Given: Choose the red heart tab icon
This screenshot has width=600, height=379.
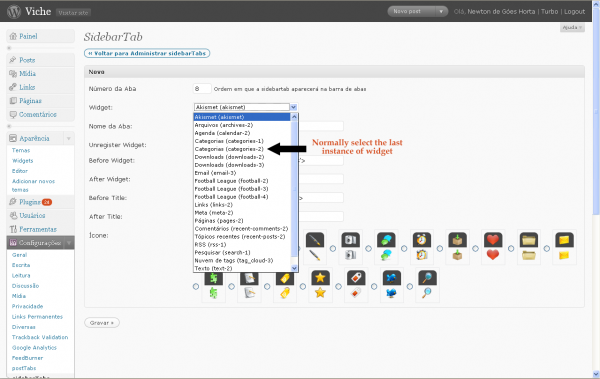Looking at the screenshot, I should 493,247.
